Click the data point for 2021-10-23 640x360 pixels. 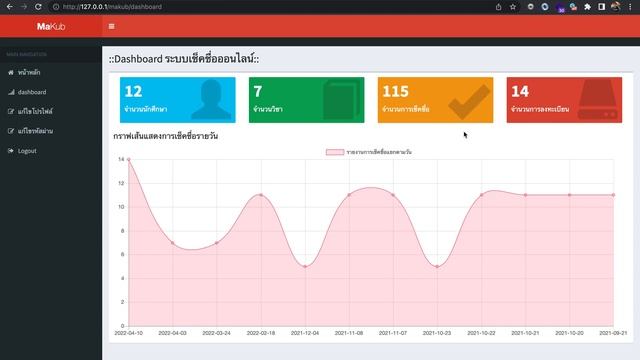click(437, 267)
